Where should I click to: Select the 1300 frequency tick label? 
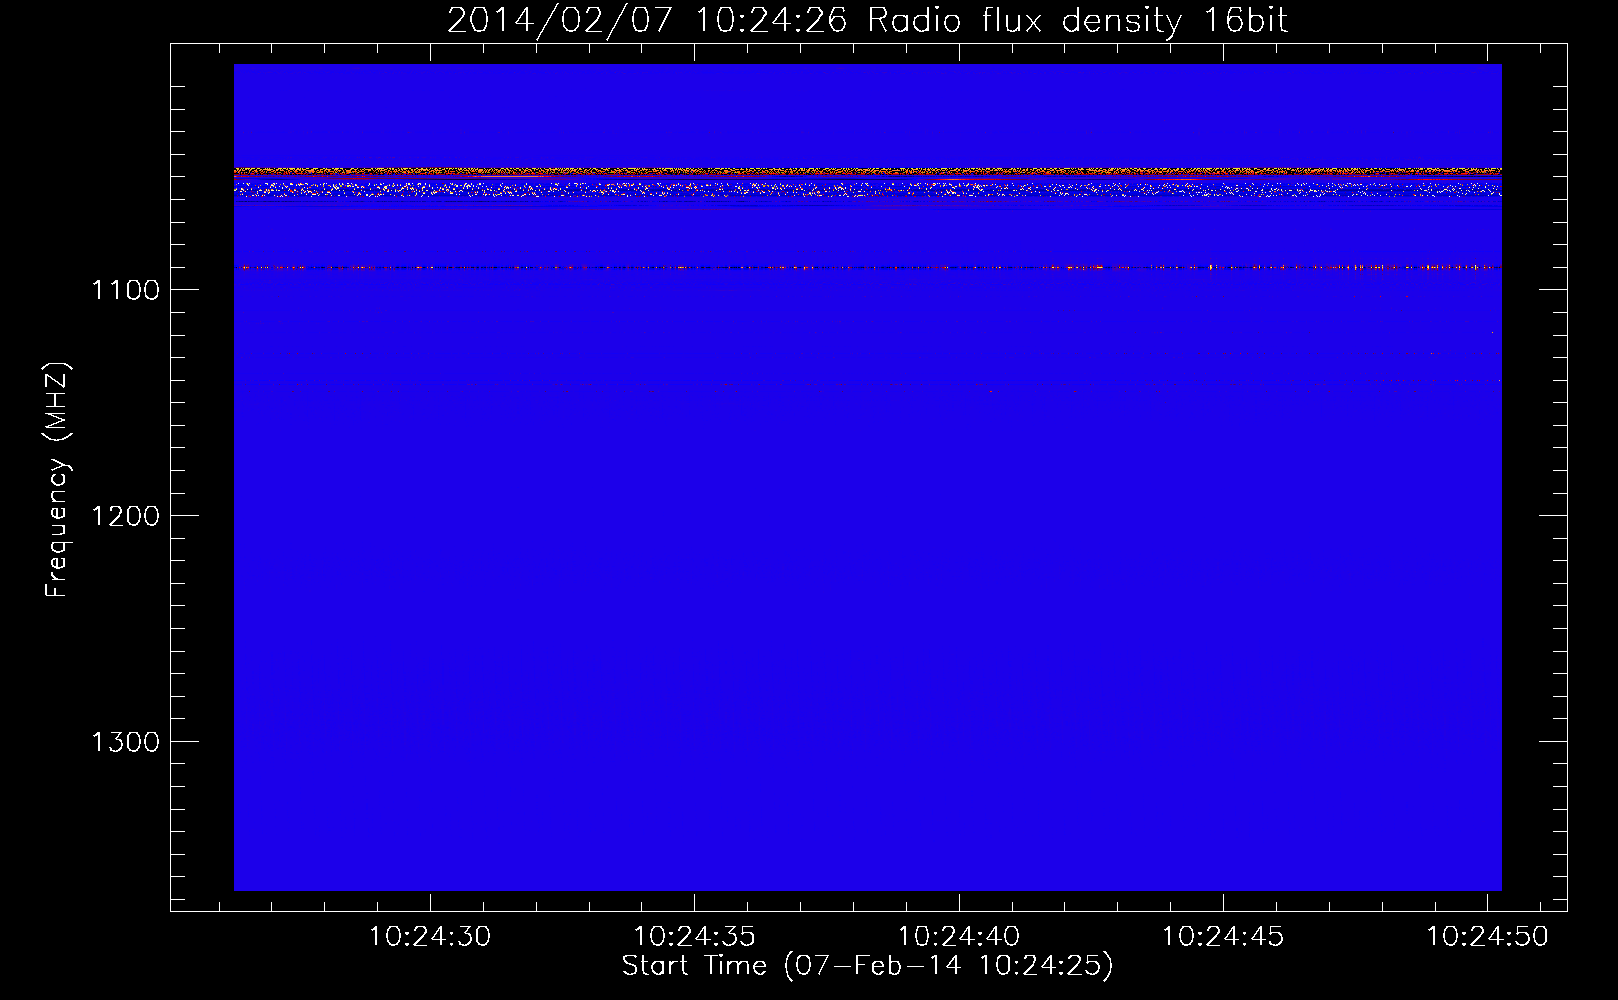pos(125,742)
